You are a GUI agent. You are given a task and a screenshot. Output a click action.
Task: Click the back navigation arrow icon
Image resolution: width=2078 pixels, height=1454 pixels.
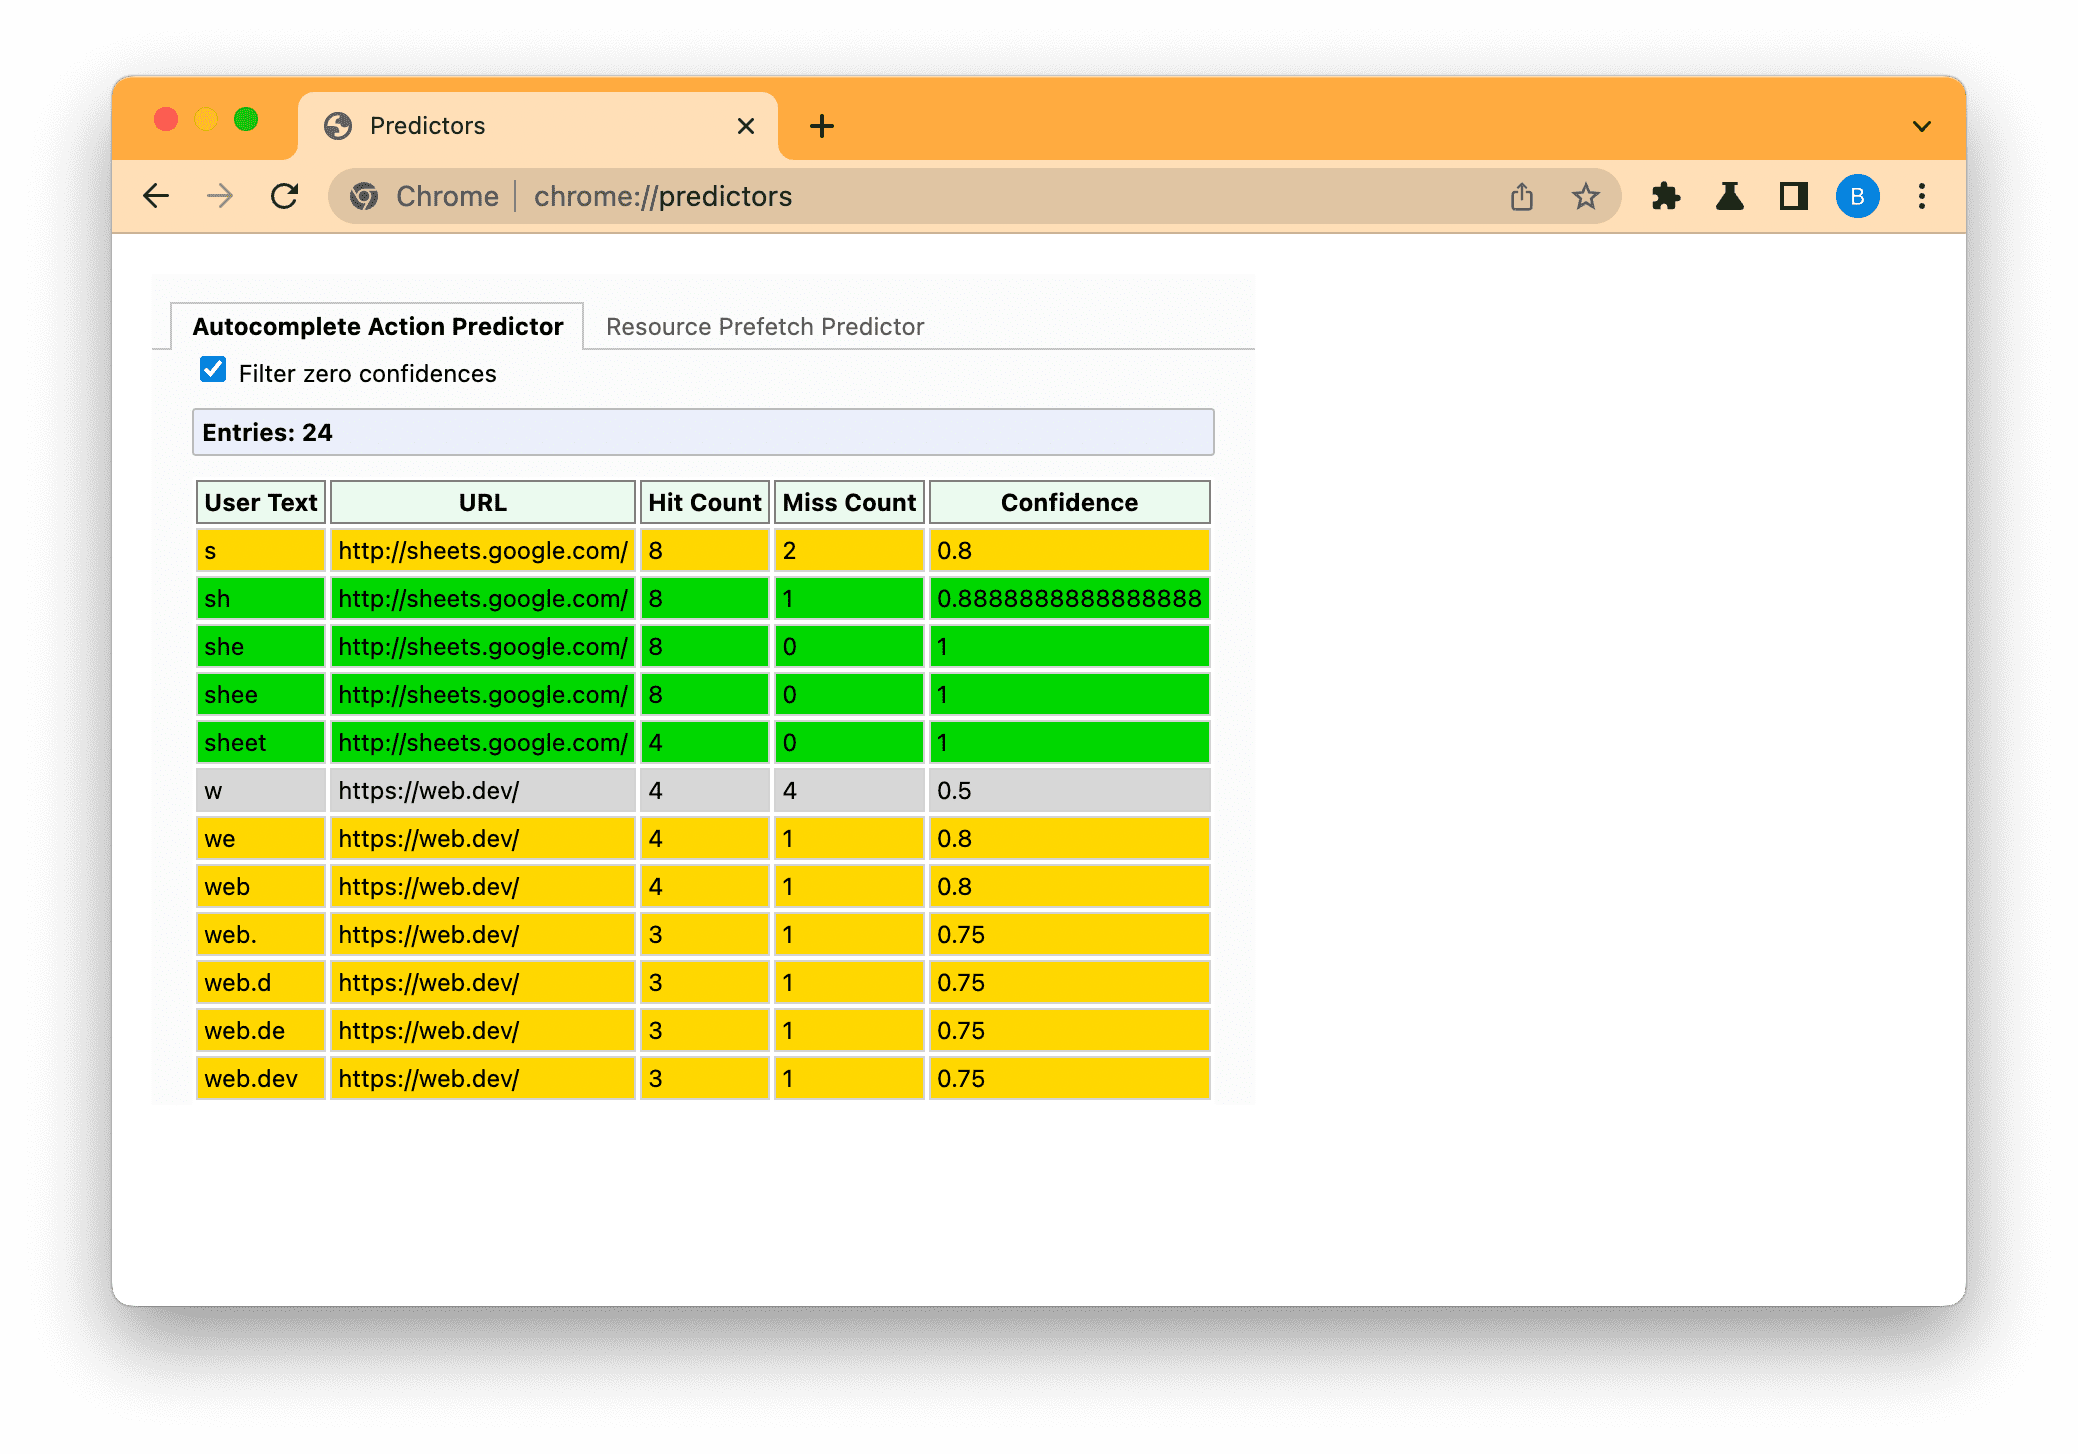point(153,197)
